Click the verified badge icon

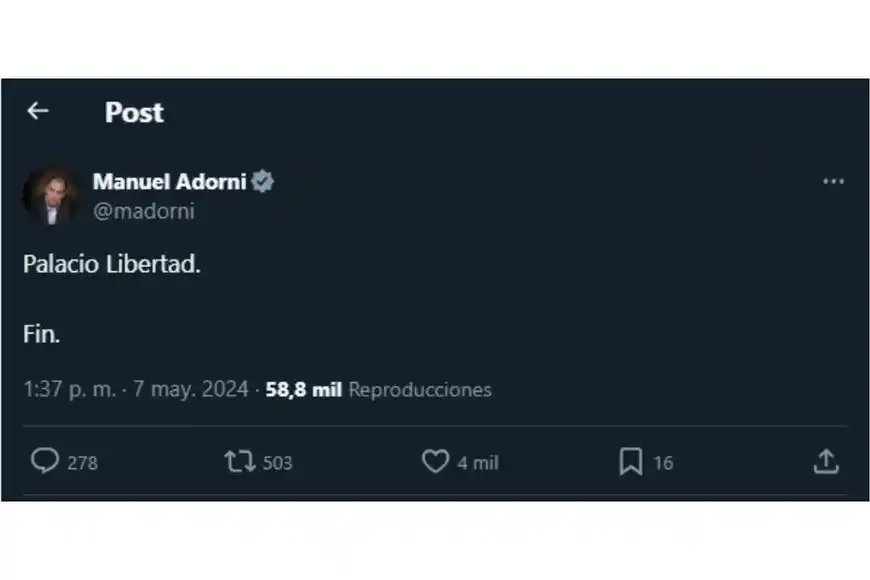coord(263,182)
